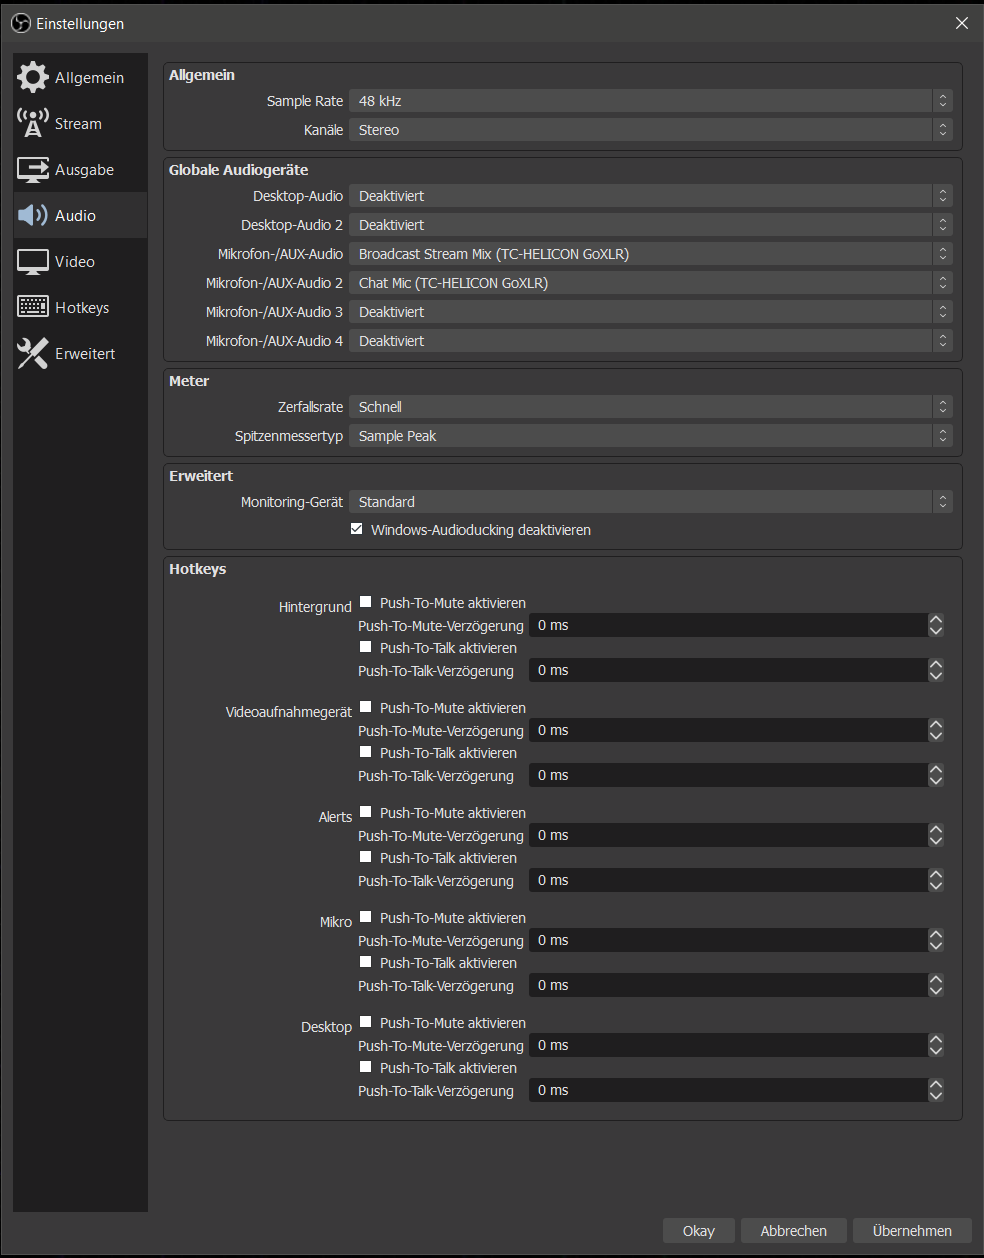Screen dimensions: 984x1258
Task: Open the Mikrofon-/AUX-Audio 3 dropdown
Action: (x=651, y=312)
